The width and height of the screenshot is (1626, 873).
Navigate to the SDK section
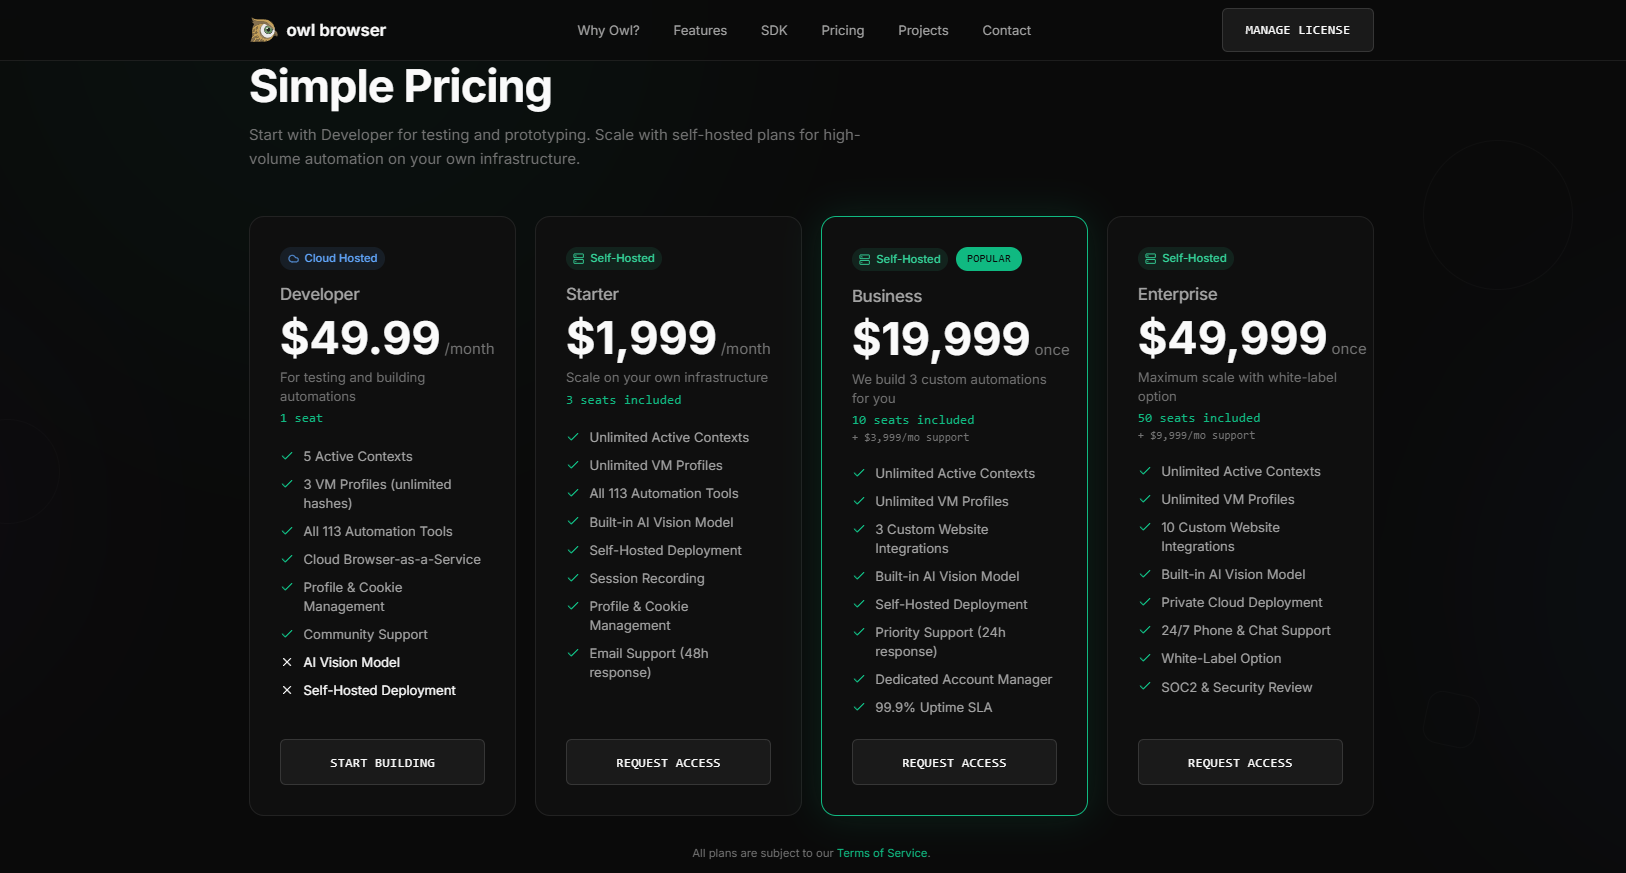click(774, 30)
